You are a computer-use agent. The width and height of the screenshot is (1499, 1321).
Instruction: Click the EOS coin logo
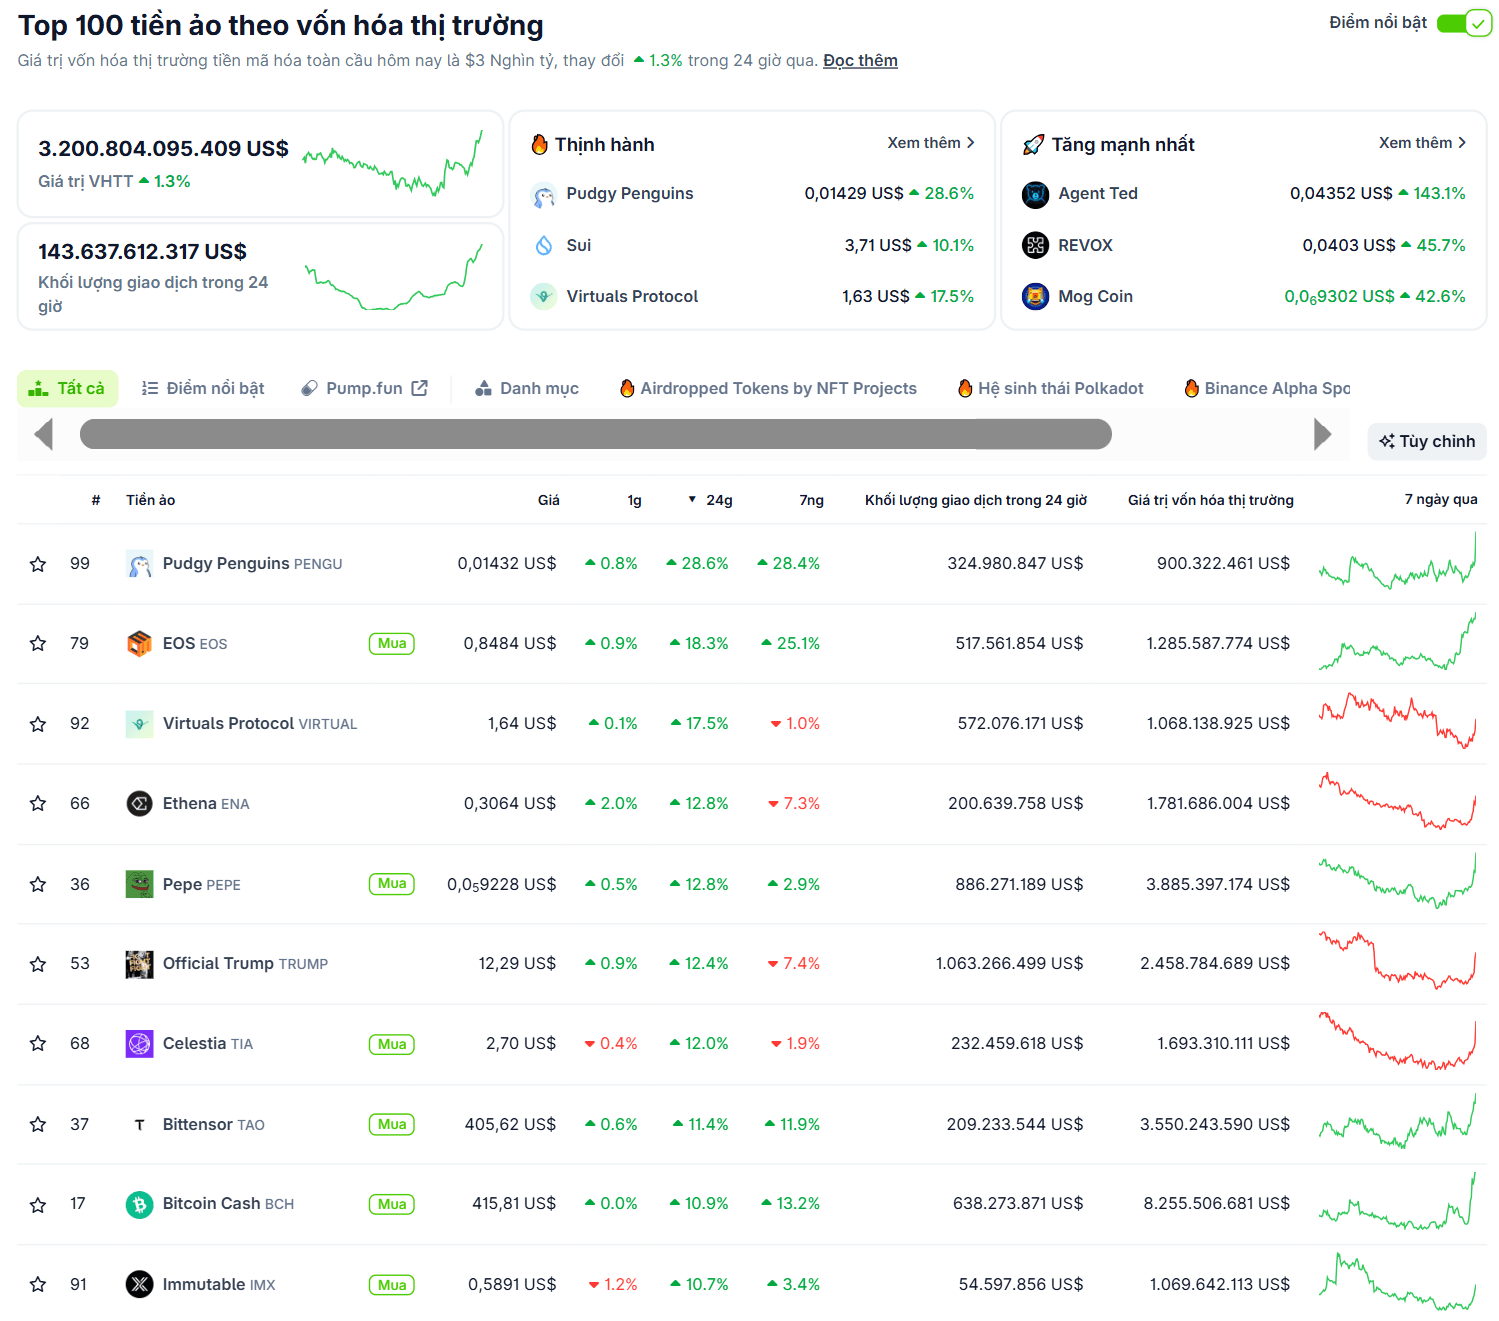(x=139, y=643)
